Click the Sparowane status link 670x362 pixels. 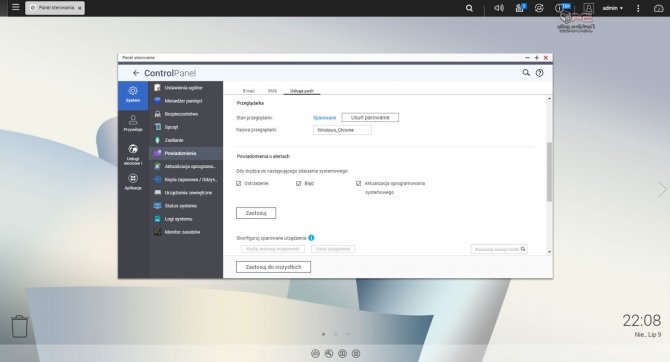point(324,118)
